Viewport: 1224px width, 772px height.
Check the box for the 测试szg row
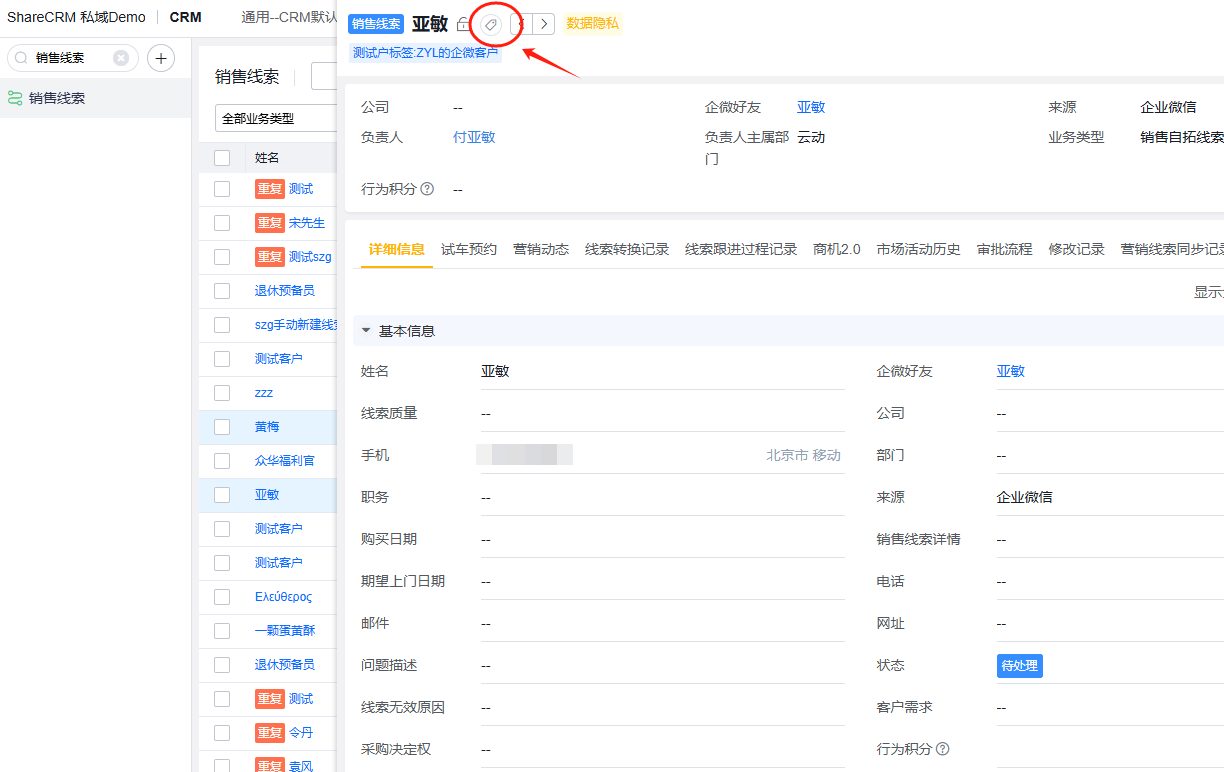coord(222,257)
